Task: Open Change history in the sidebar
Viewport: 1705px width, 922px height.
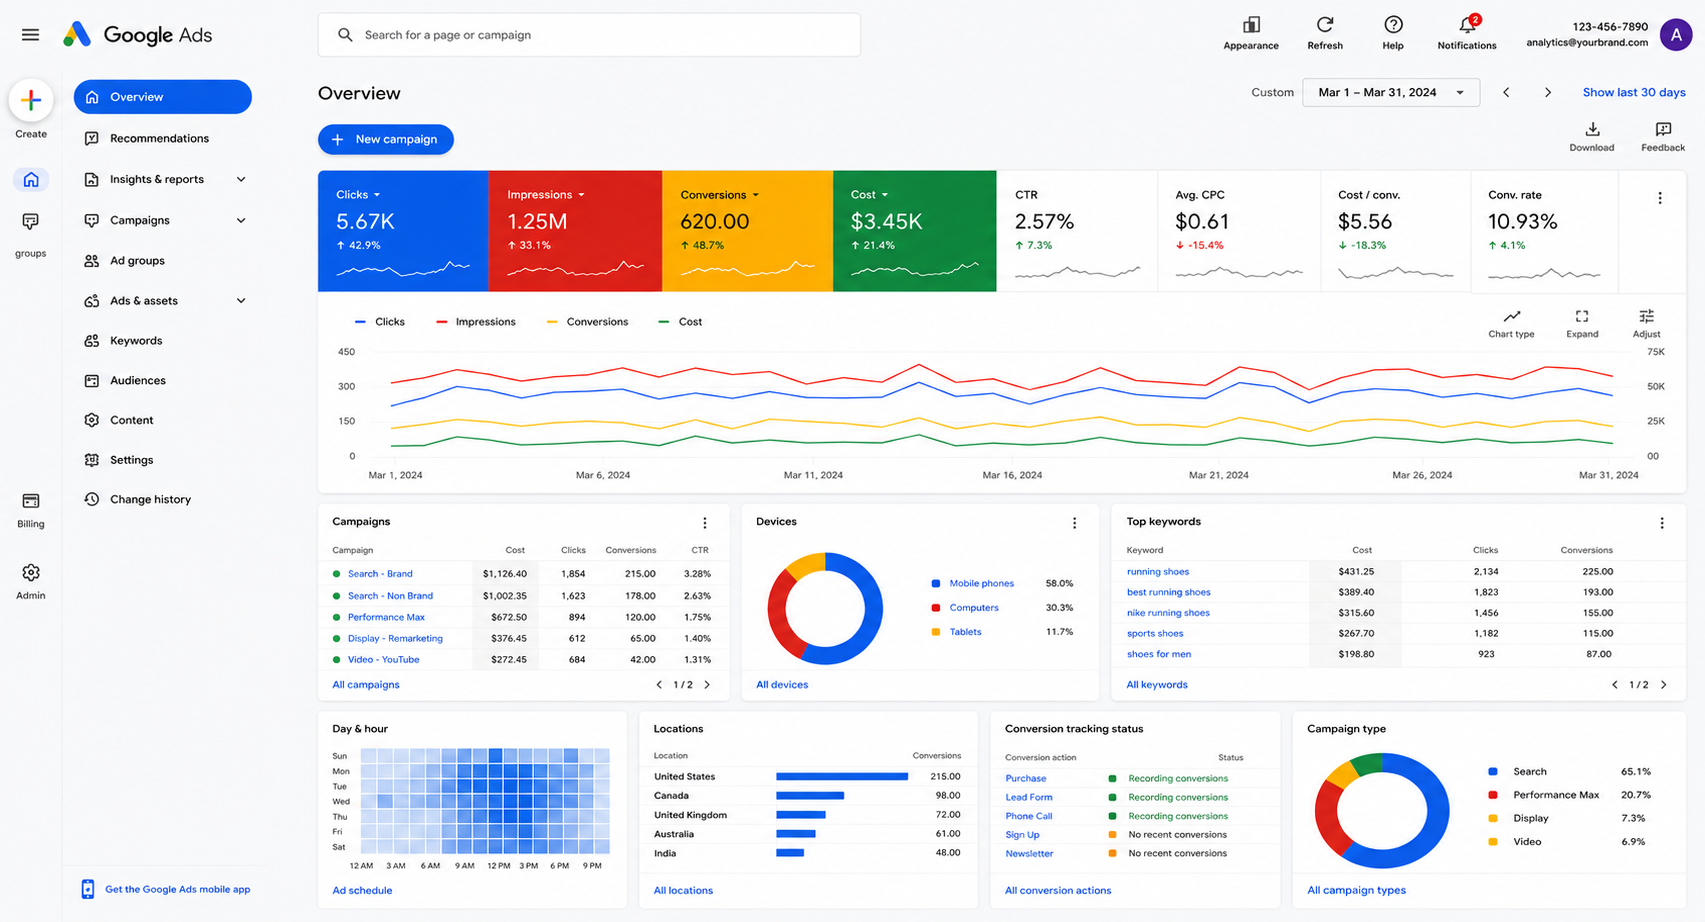Action: [x=150, y=499]
